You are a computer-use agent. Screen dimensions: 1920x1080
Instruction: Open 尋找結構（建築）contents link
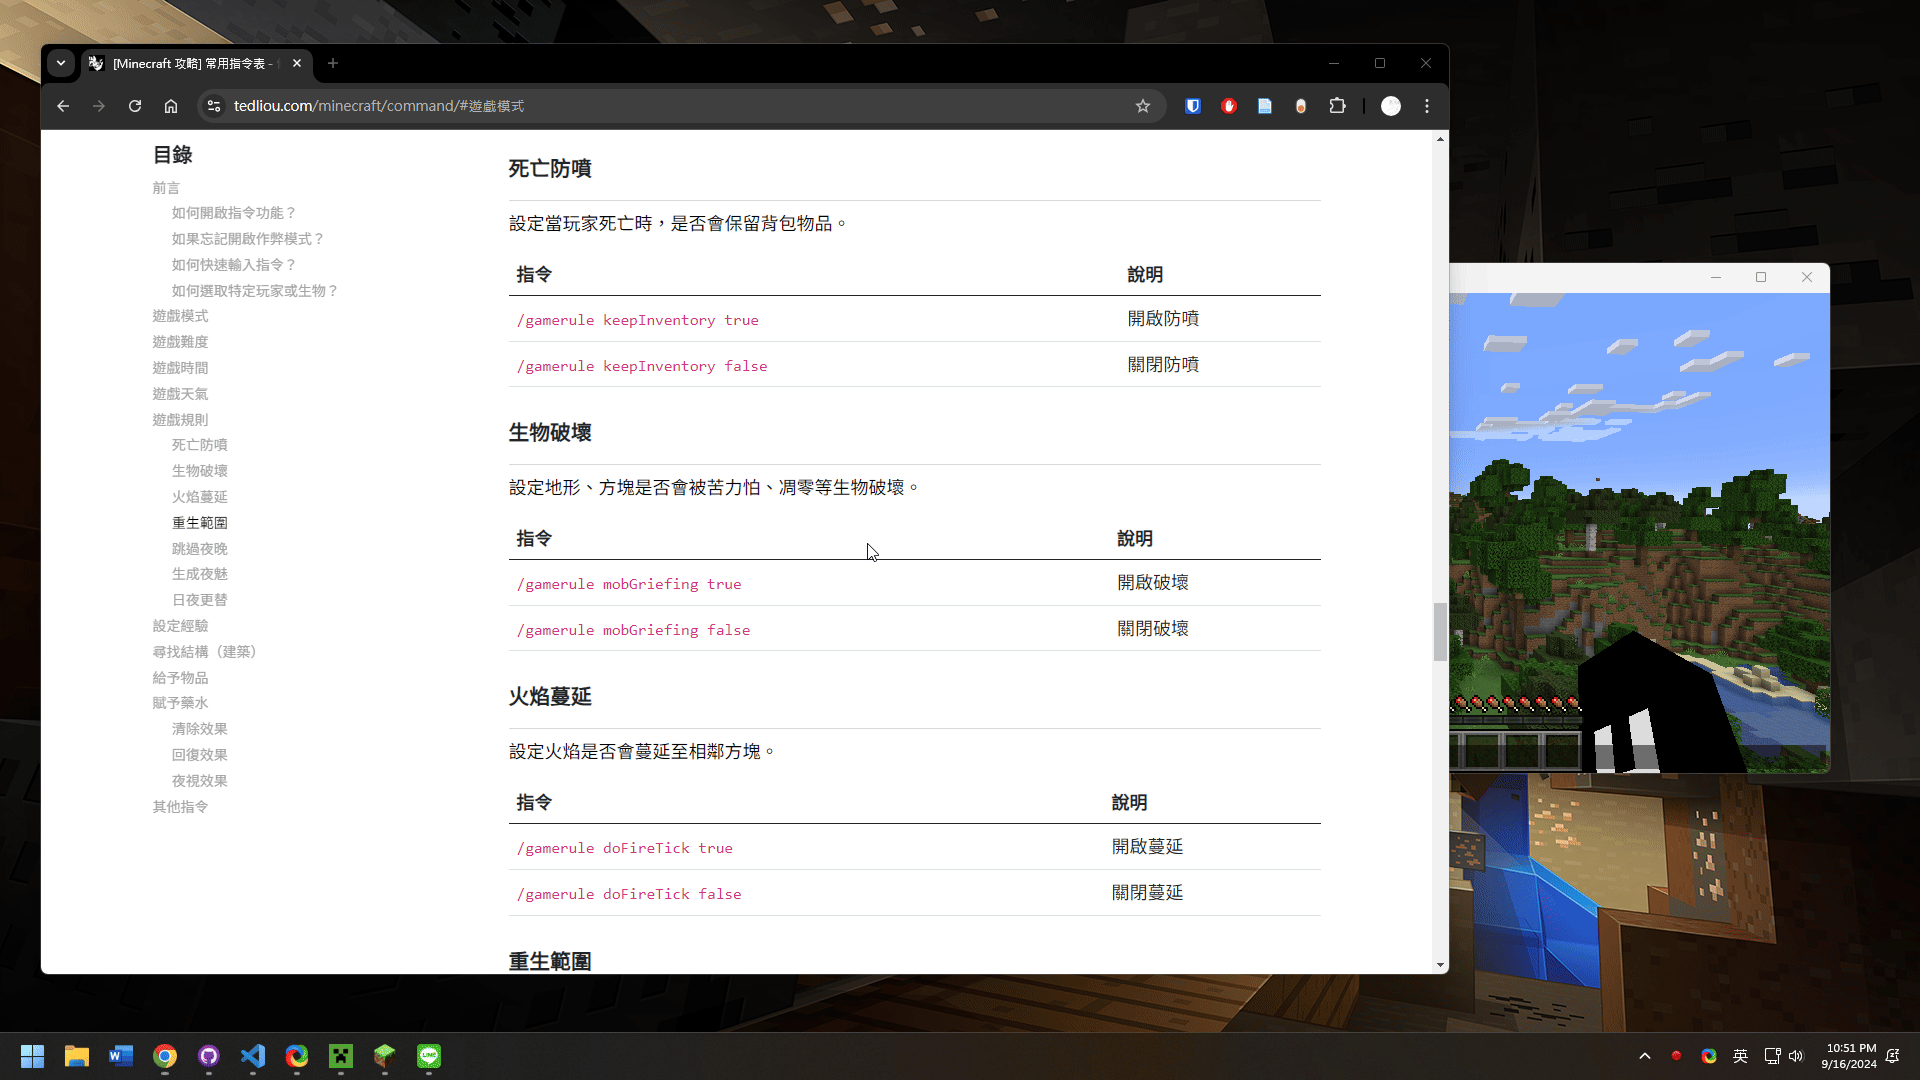tap(204, 652)
